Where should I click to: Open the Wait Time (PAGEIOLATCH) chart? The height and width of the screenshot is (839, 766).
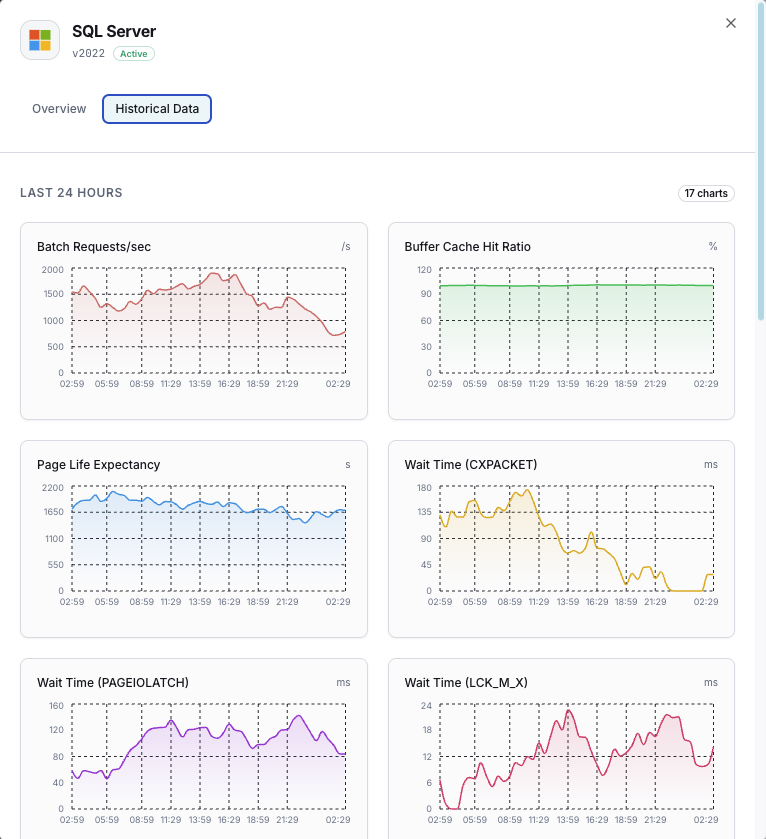pos(193,750)
